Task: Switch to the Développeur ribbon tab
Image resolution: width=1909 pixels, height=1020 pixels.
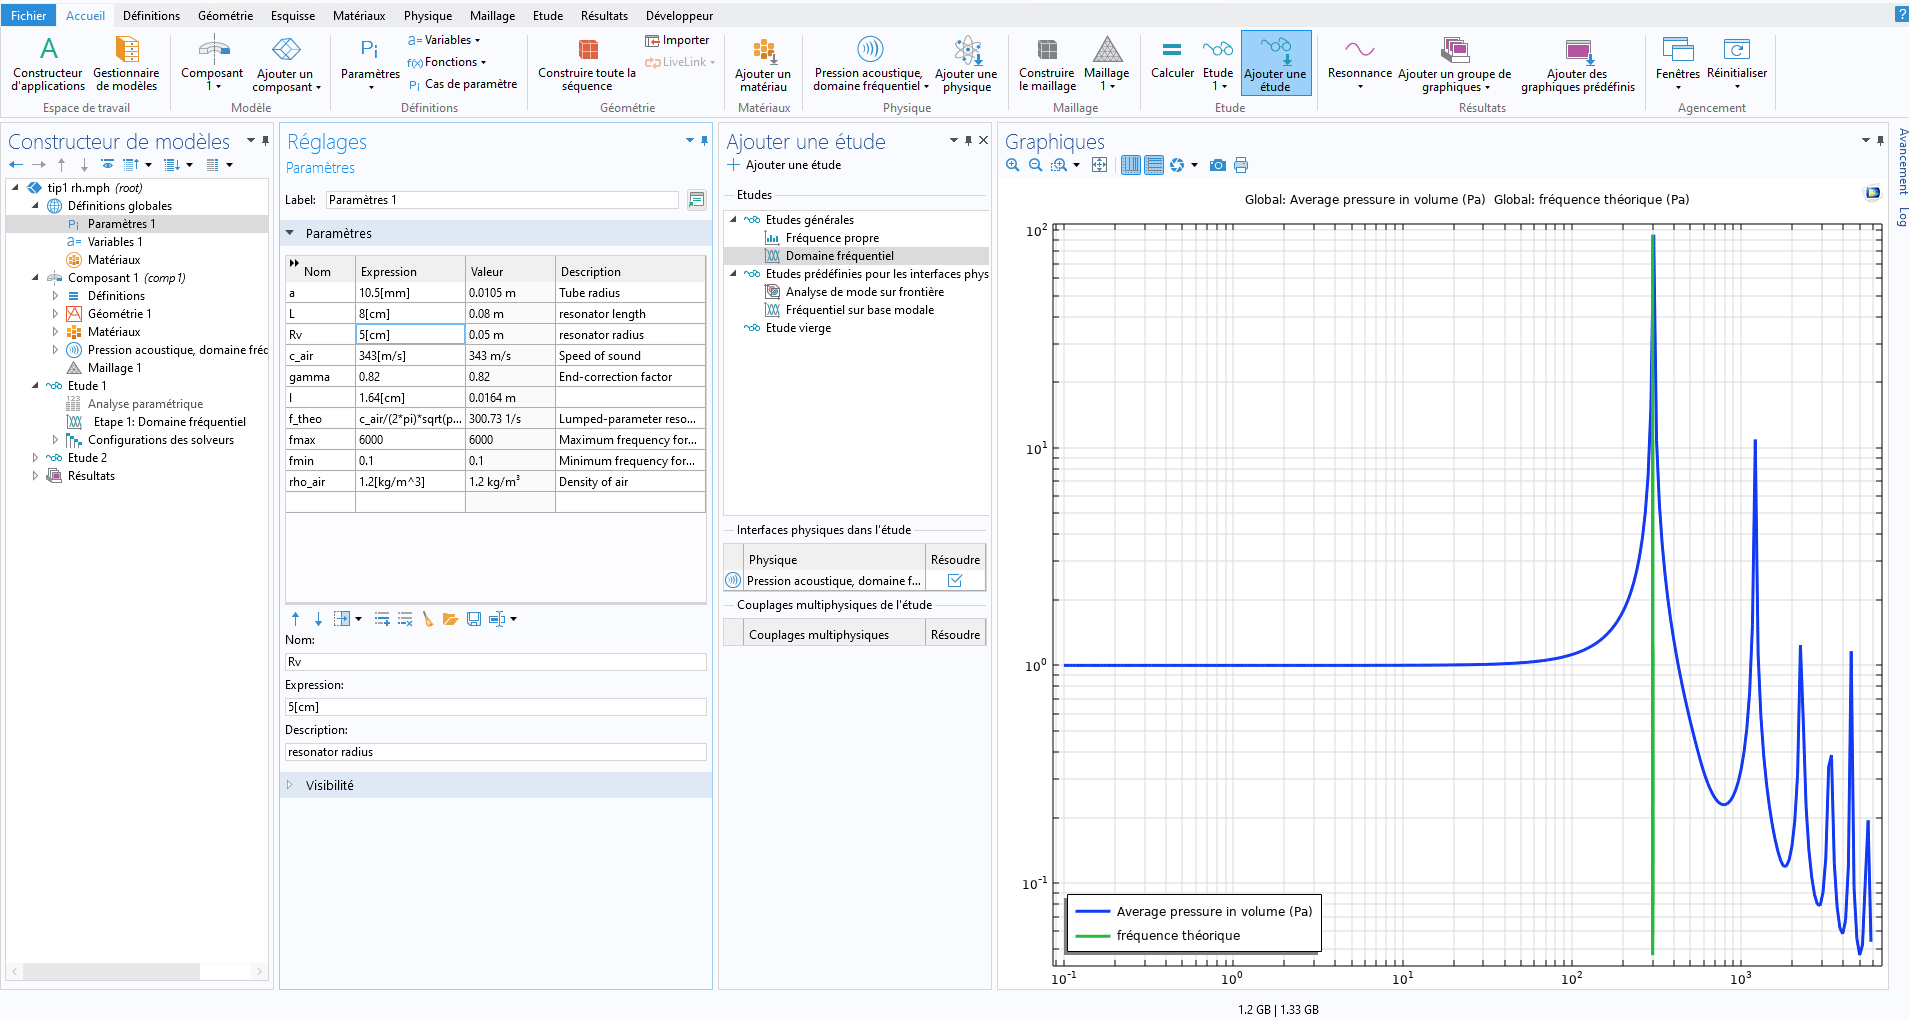Action: point(679,16)
